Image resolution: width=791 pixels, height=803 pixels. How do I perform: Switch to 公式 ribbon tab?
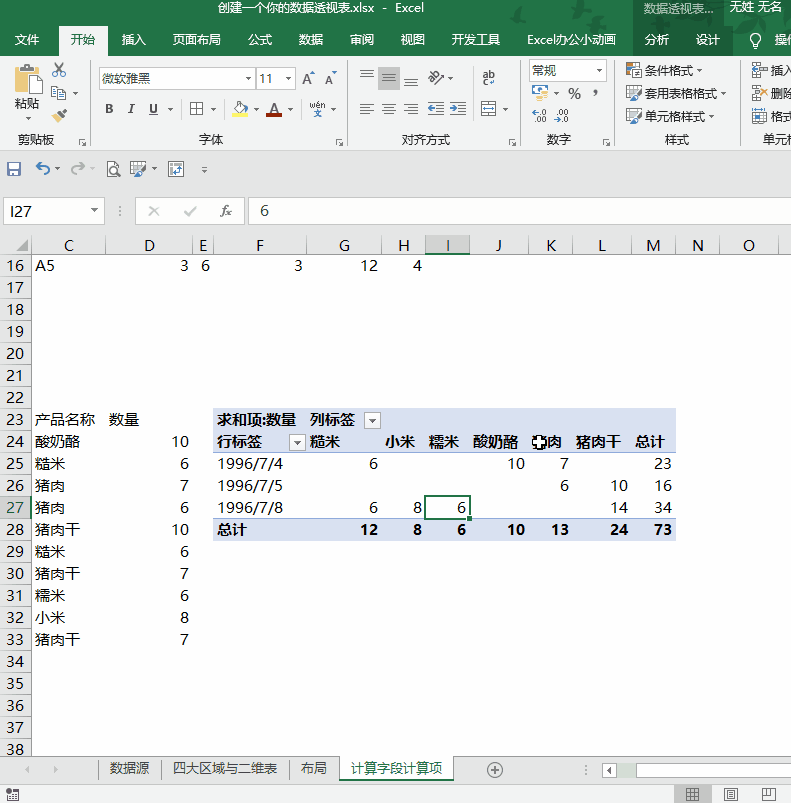(x=260, y=40)
